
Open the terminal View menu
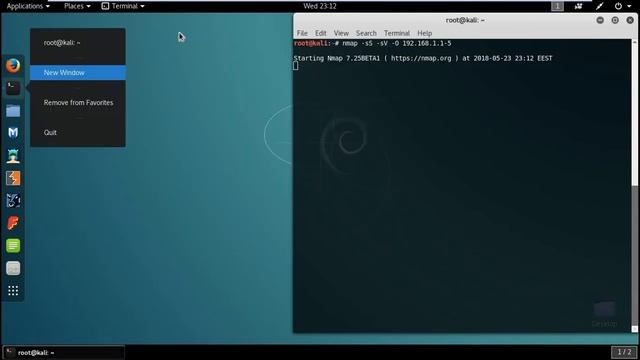[x=341, y=33]
